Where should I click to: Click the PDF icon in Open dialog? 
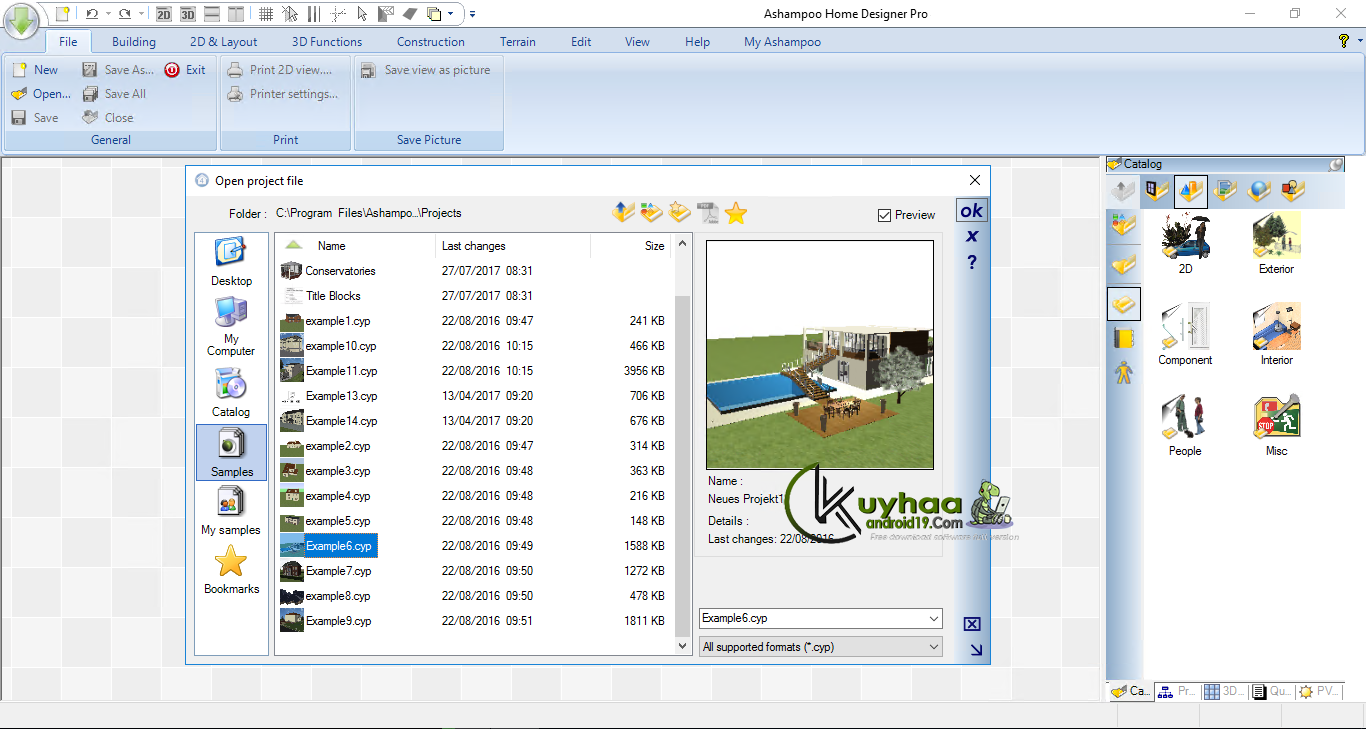pos(708,212)
